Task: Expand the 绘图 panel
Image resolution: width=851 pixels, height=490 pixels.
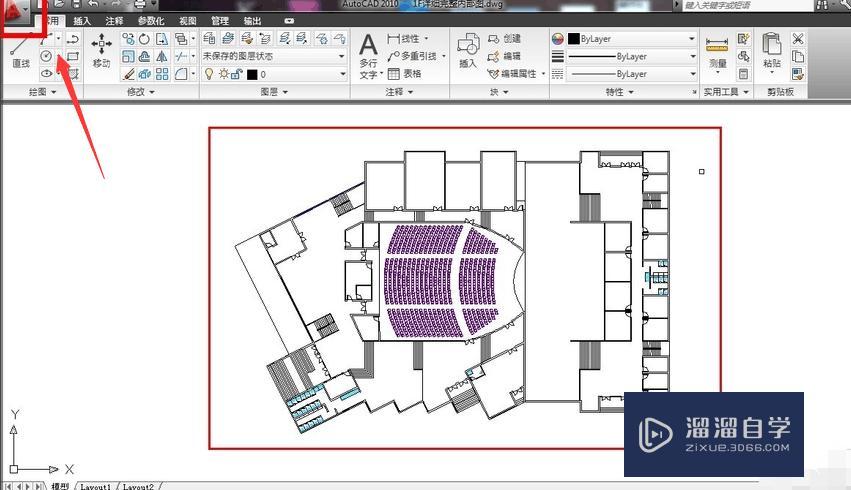Action: coord(42,92)
